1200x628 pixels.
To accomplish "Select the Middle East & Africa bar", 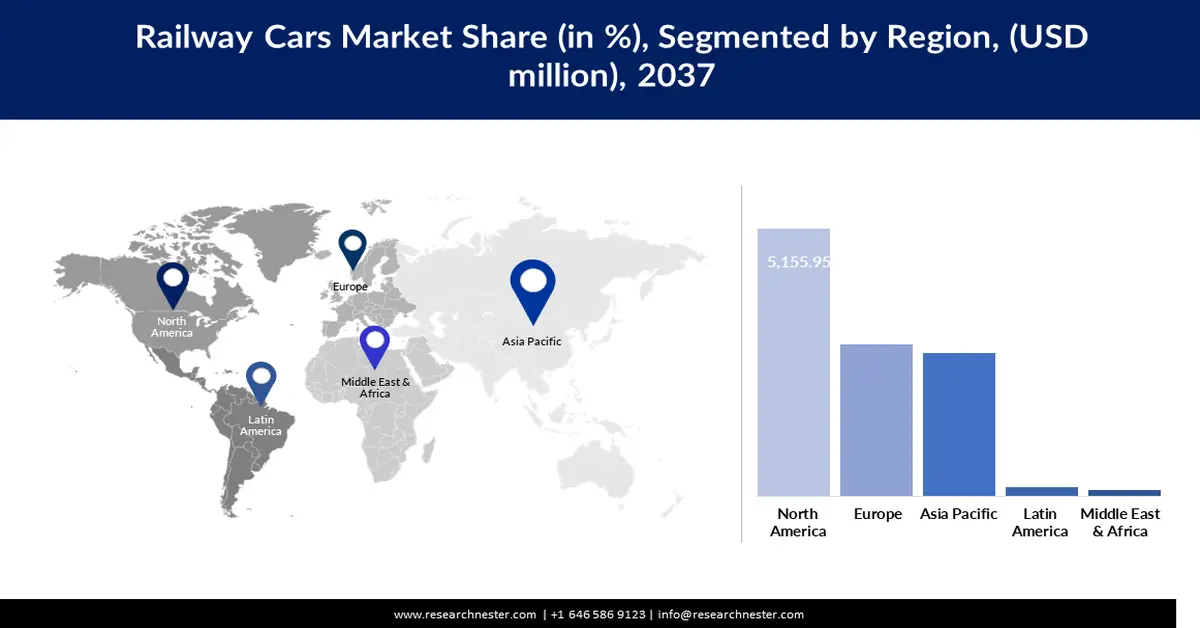I will pos(1125,493).
